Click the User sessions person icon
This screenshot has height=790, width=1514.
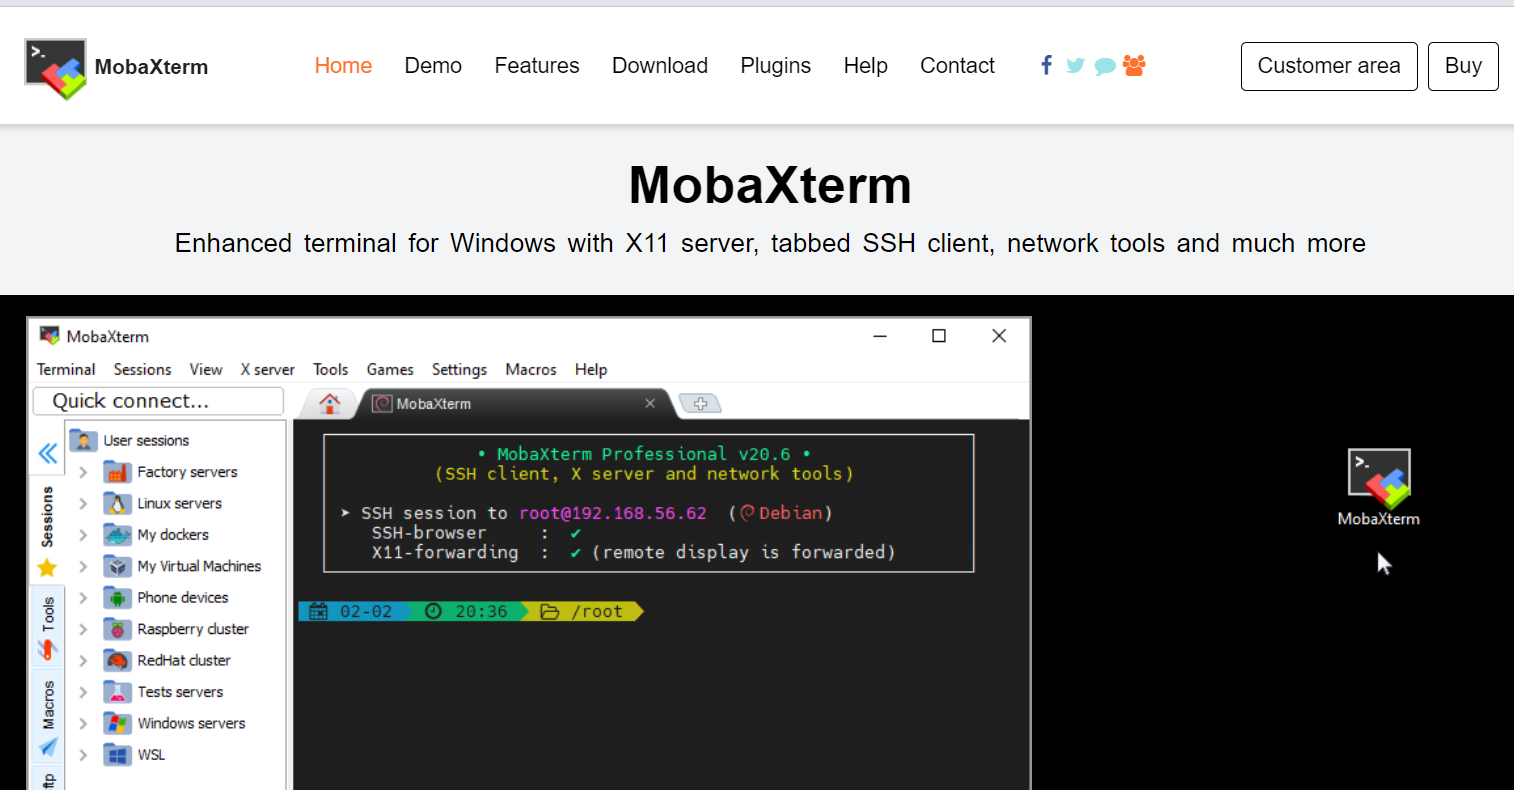(x=84, y=440)
